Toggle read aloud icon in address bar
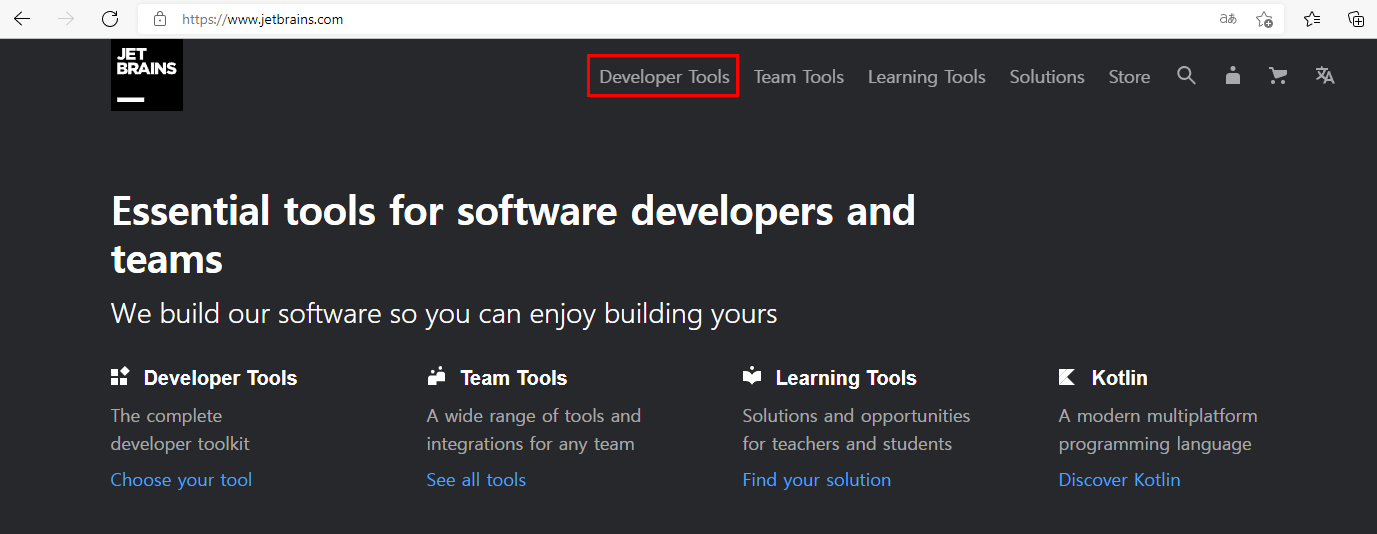Screen dimensions: 1377x534 (x=1228, y=19)
